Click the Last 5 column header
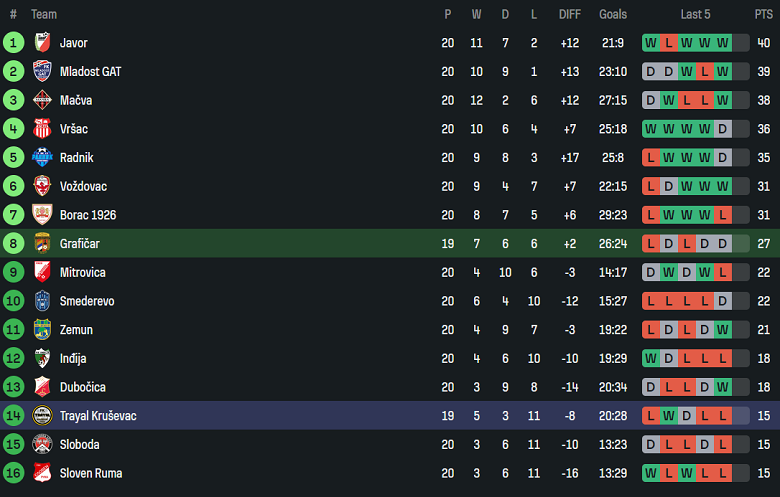 point(695,14)
